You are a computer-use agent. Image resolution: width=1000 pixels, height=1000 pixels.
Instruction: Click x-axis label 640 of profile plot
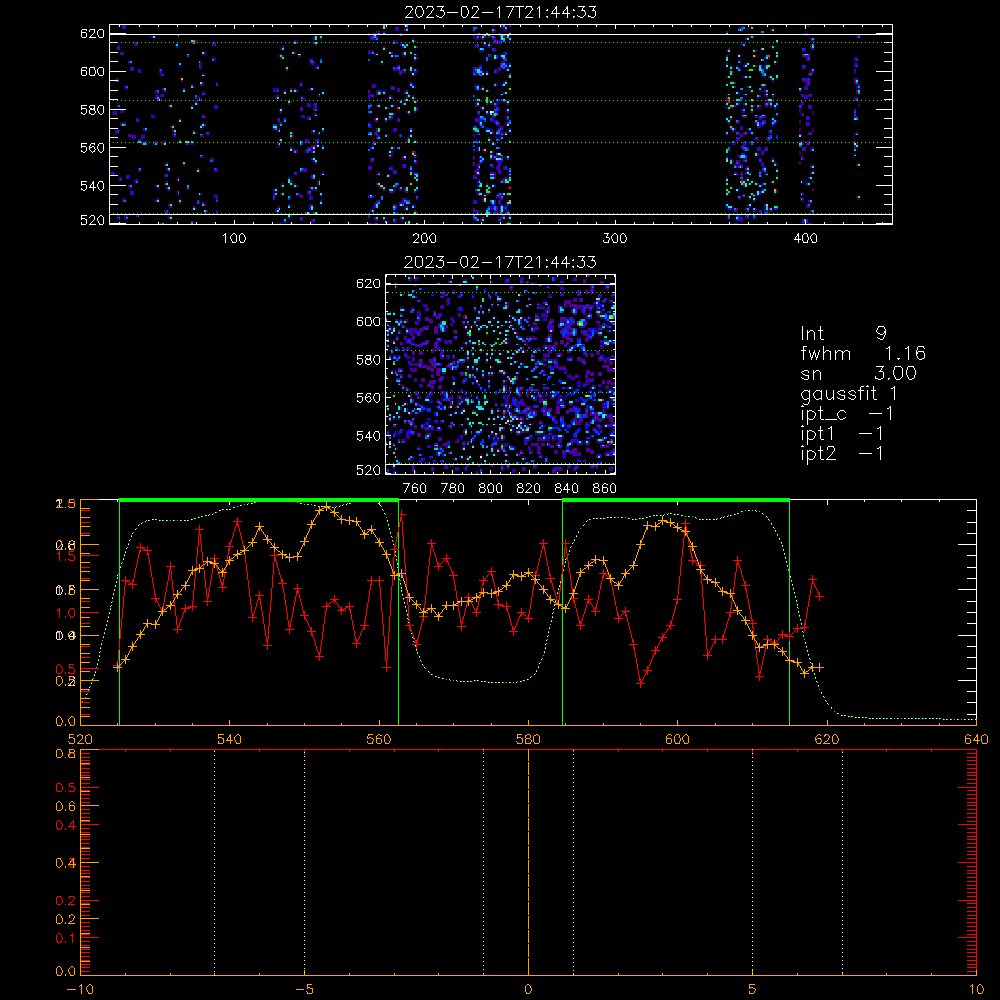976,739
